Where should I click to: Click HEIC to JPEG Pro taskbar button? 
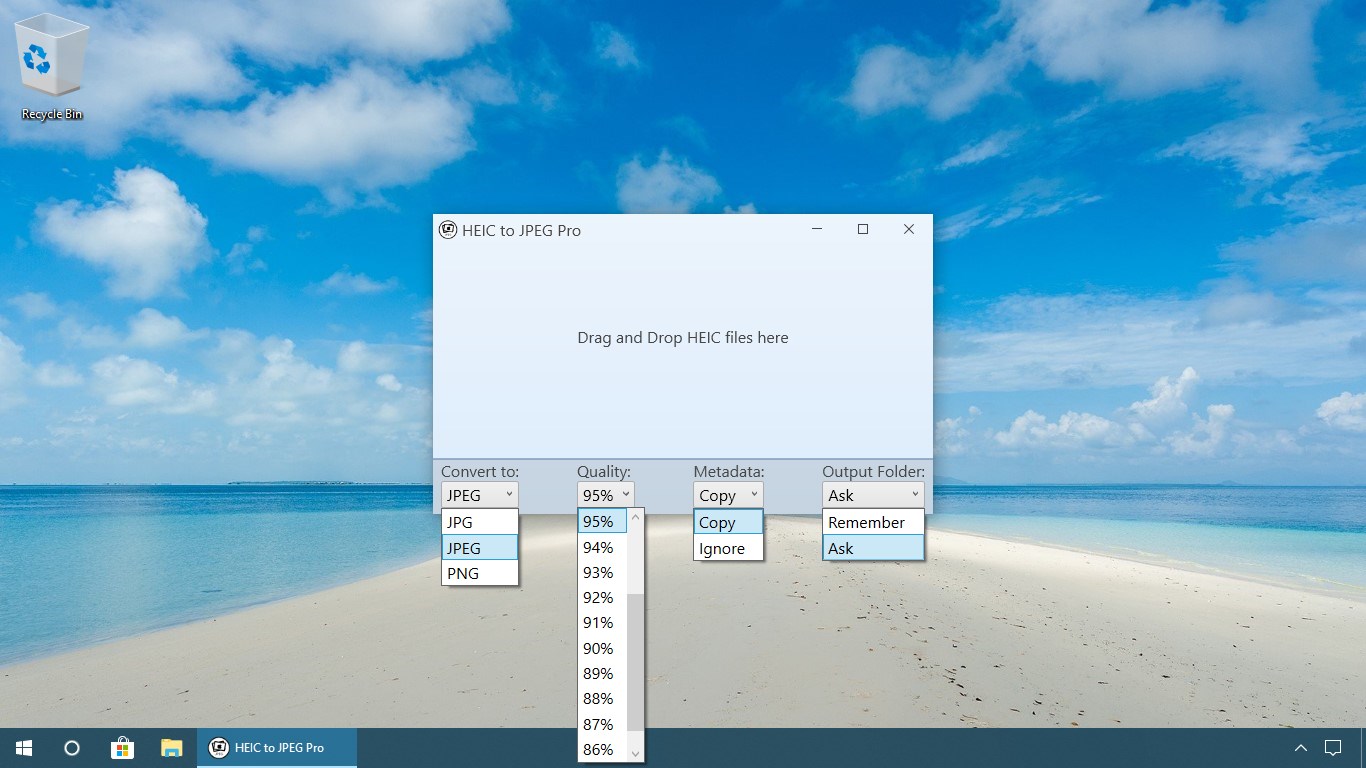point(277,747)
